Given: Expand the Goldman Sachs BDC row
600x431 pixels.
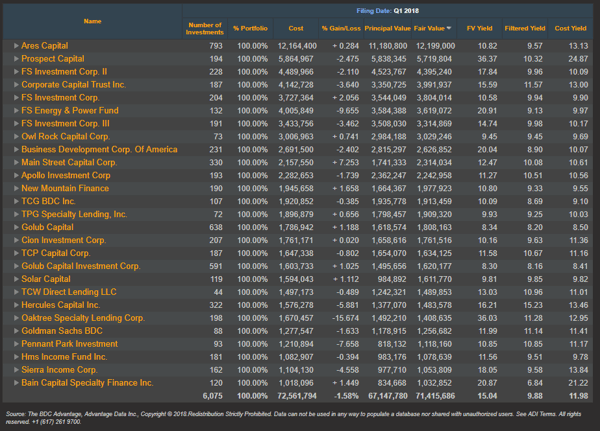Looking at the screenshot, I should click(16, 331).
